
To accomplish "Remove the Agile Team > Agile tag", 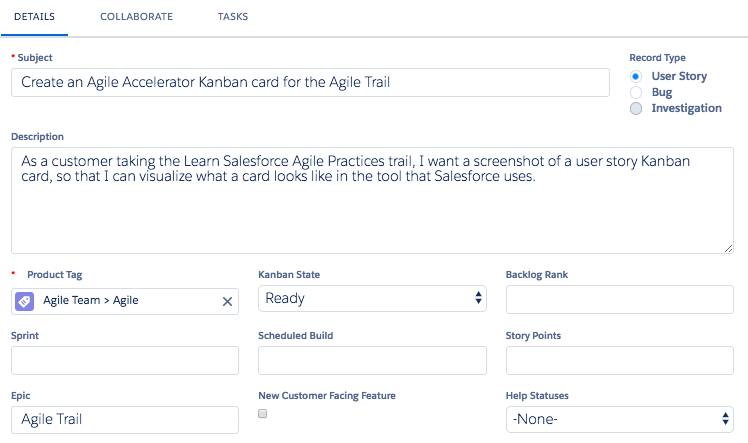I will tap(227, 301).
